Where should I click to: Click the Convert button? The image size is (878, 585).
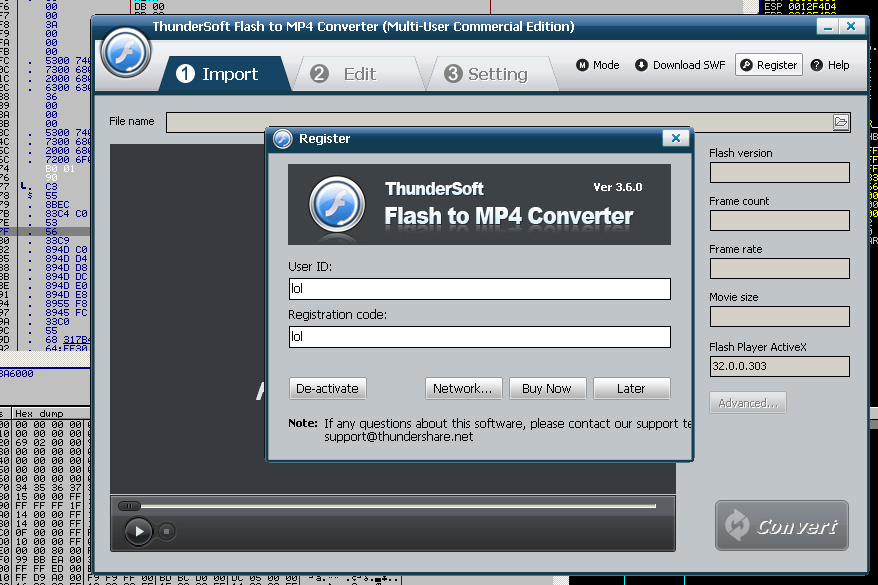click(x=782, y=526)
